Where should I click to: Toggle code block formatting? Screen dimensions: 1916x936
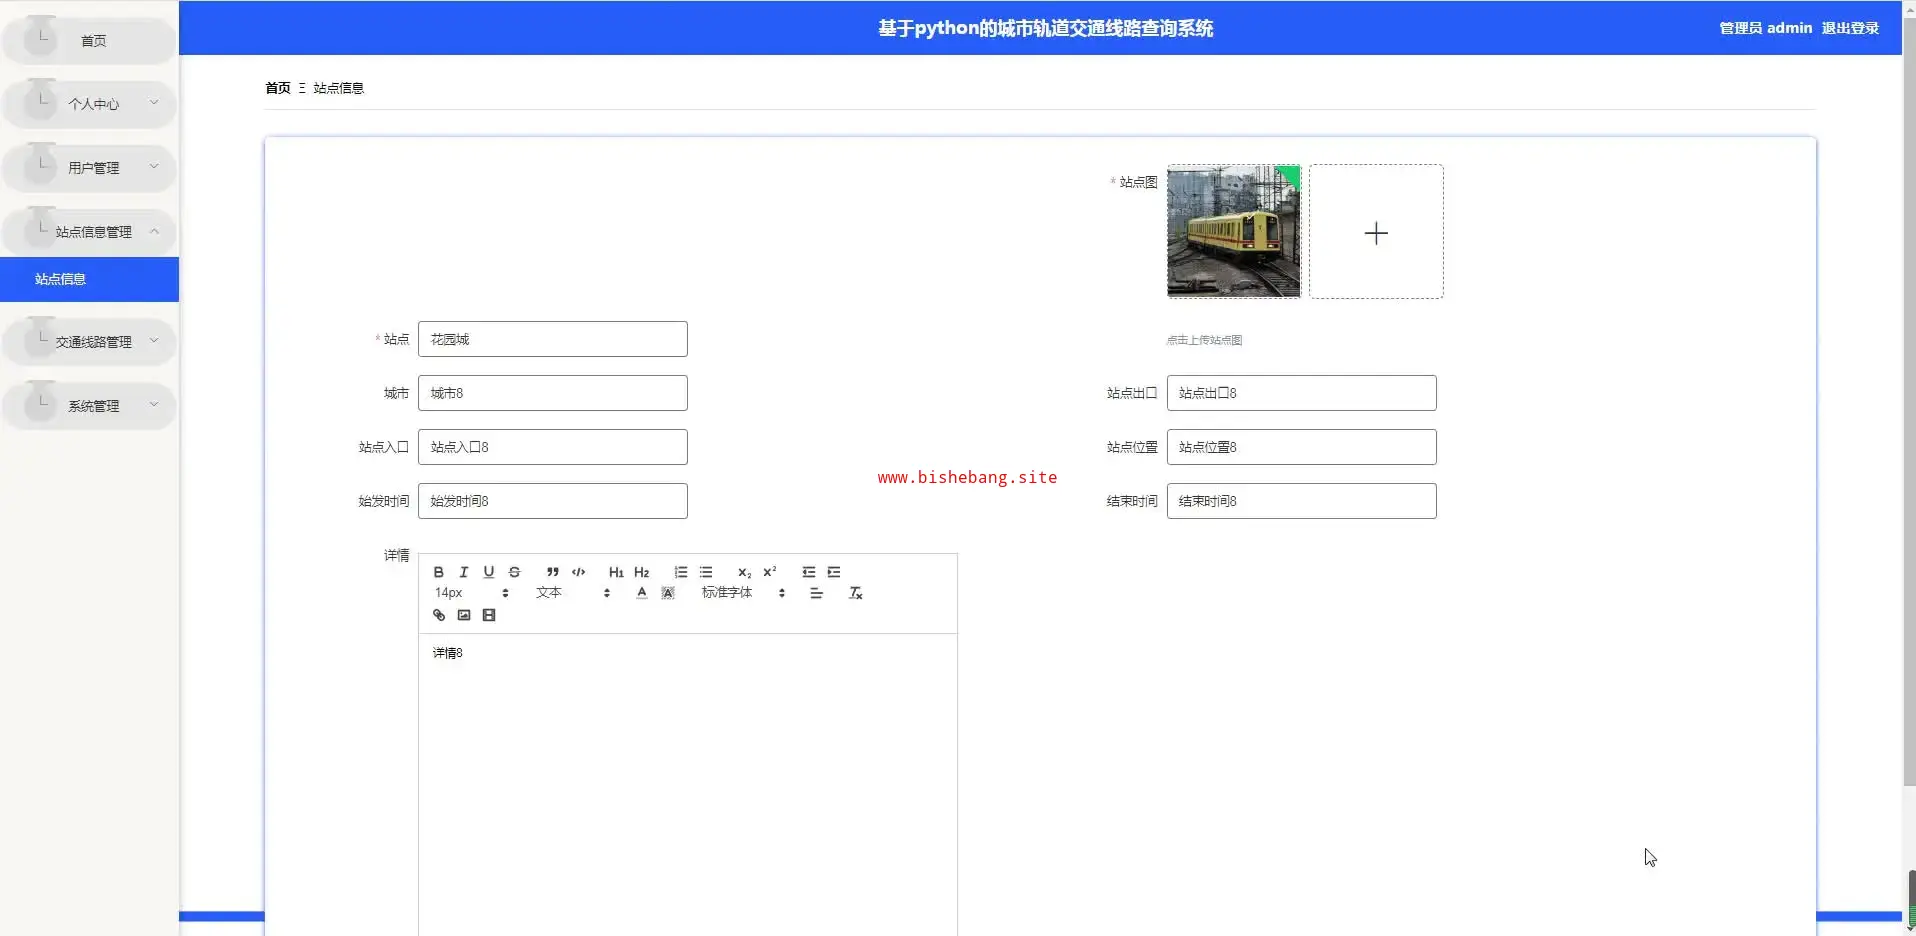click(x=578, y=572)
